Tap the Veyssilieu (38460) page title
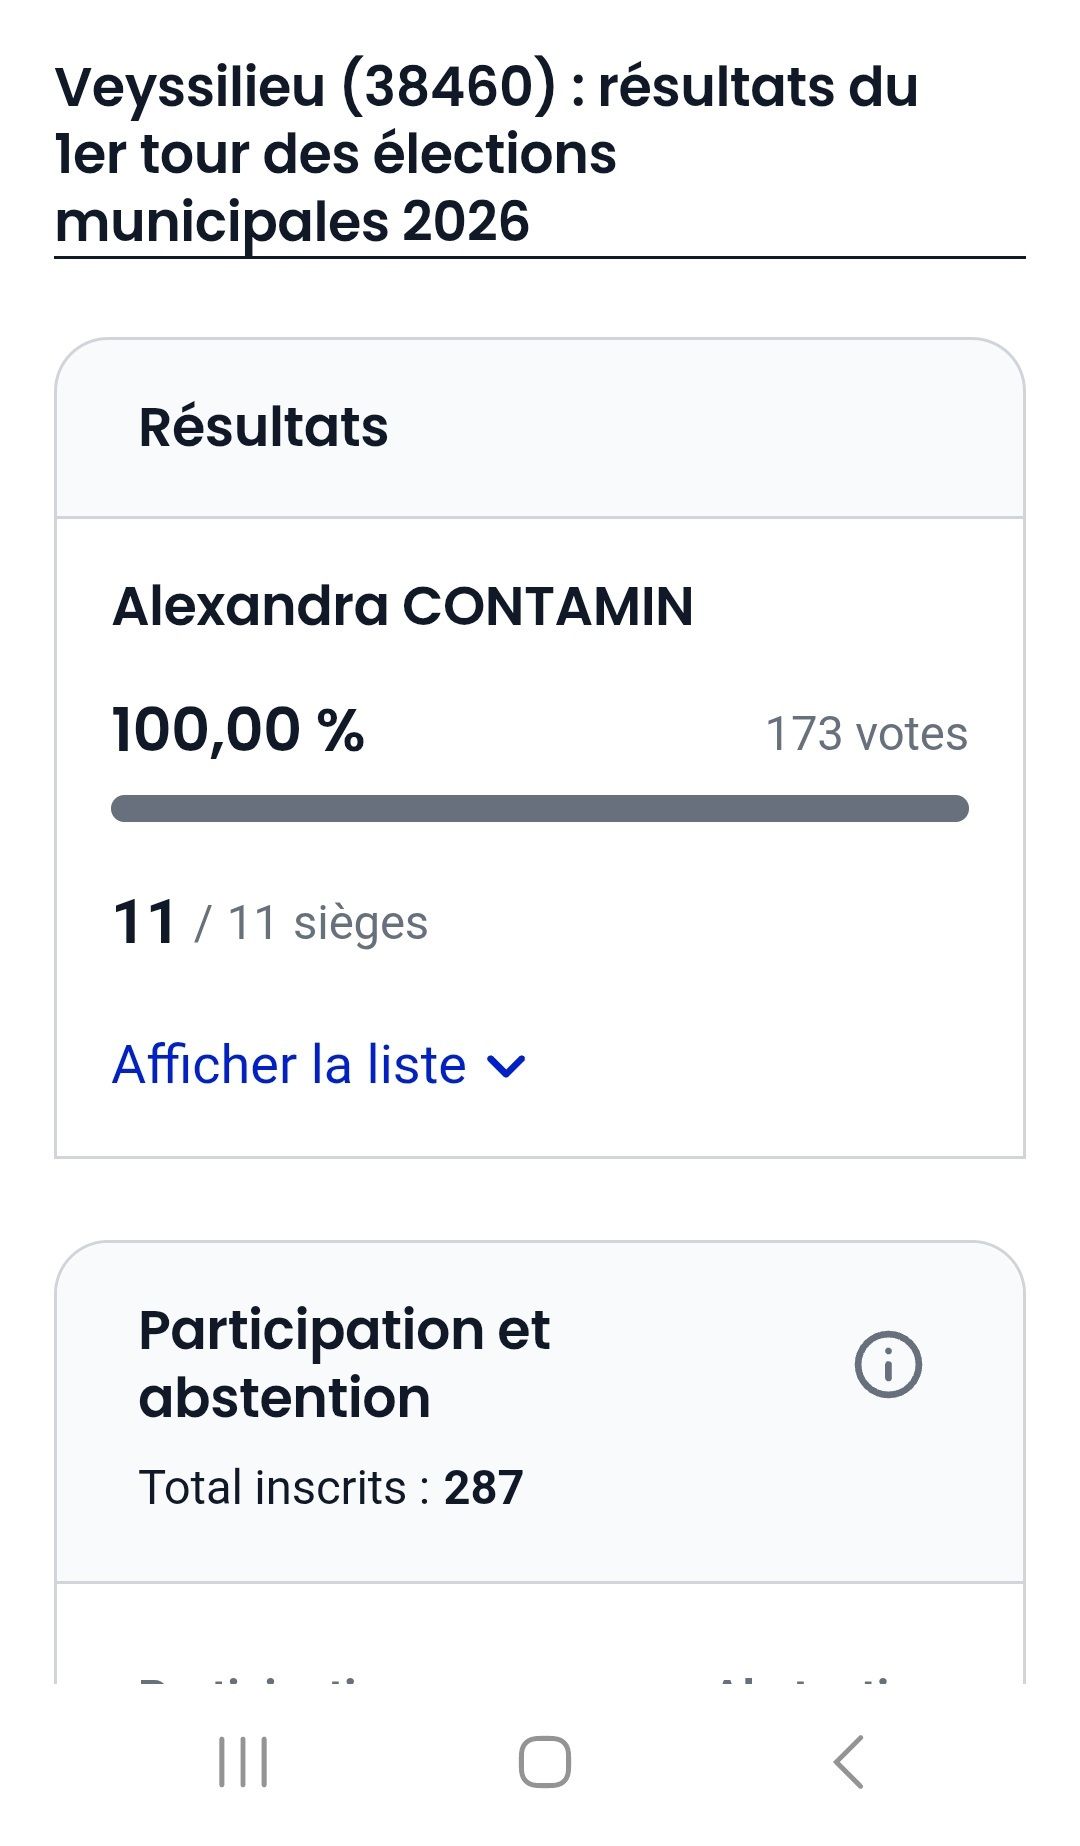Screen dimensions: 1080x1846 485,86
